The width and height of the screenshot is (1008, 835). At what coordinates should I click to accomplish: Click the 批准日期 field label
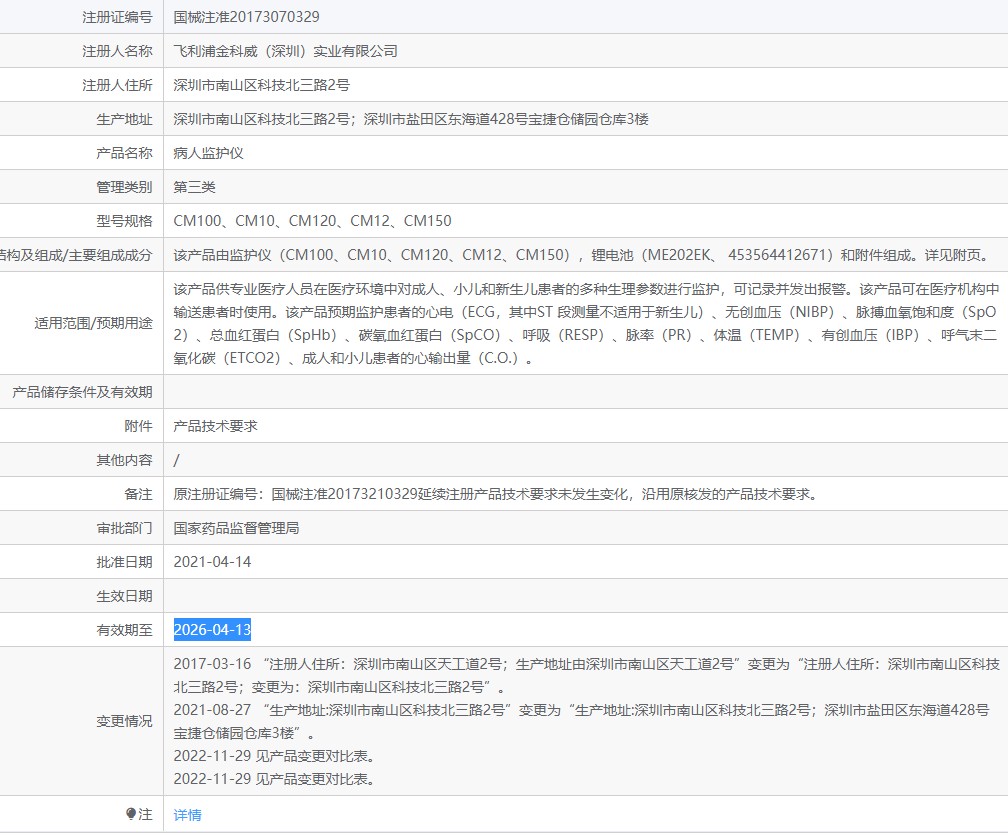pyautogui.click(x=124, y=562)
